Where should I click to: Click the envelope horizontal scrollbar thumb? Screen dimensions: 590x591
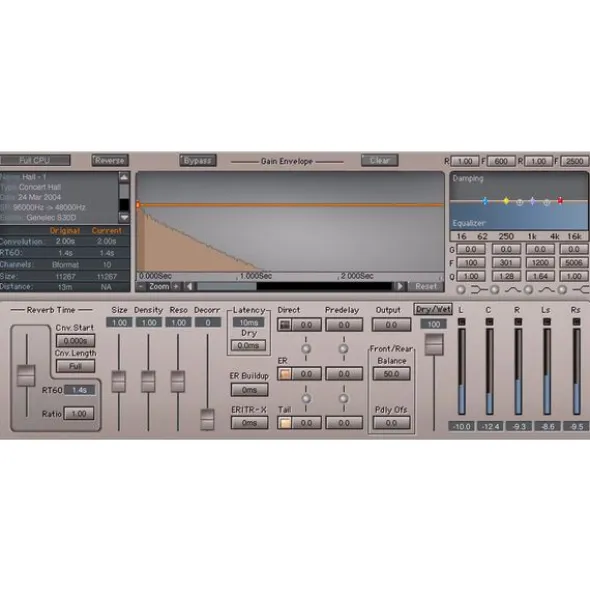point(227,286)
